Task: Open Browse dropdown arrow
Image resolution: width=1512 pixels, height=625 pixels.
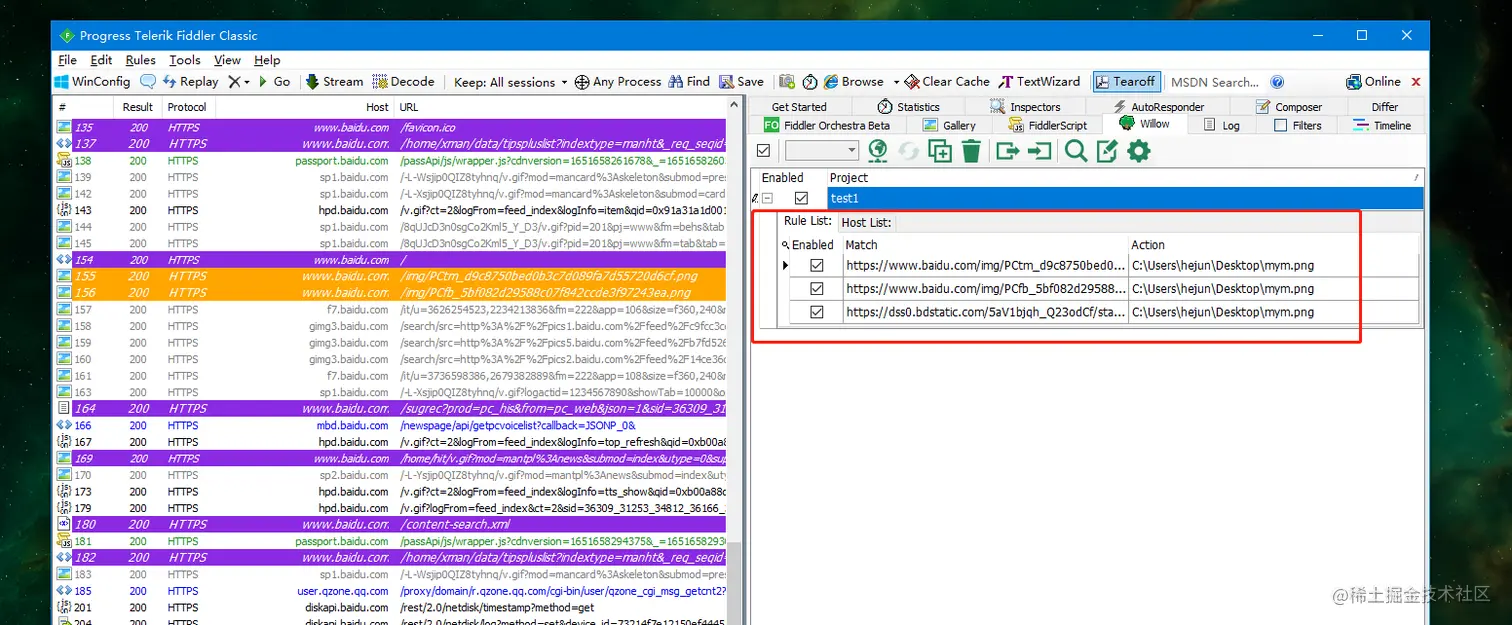Action: click(896, 82)
